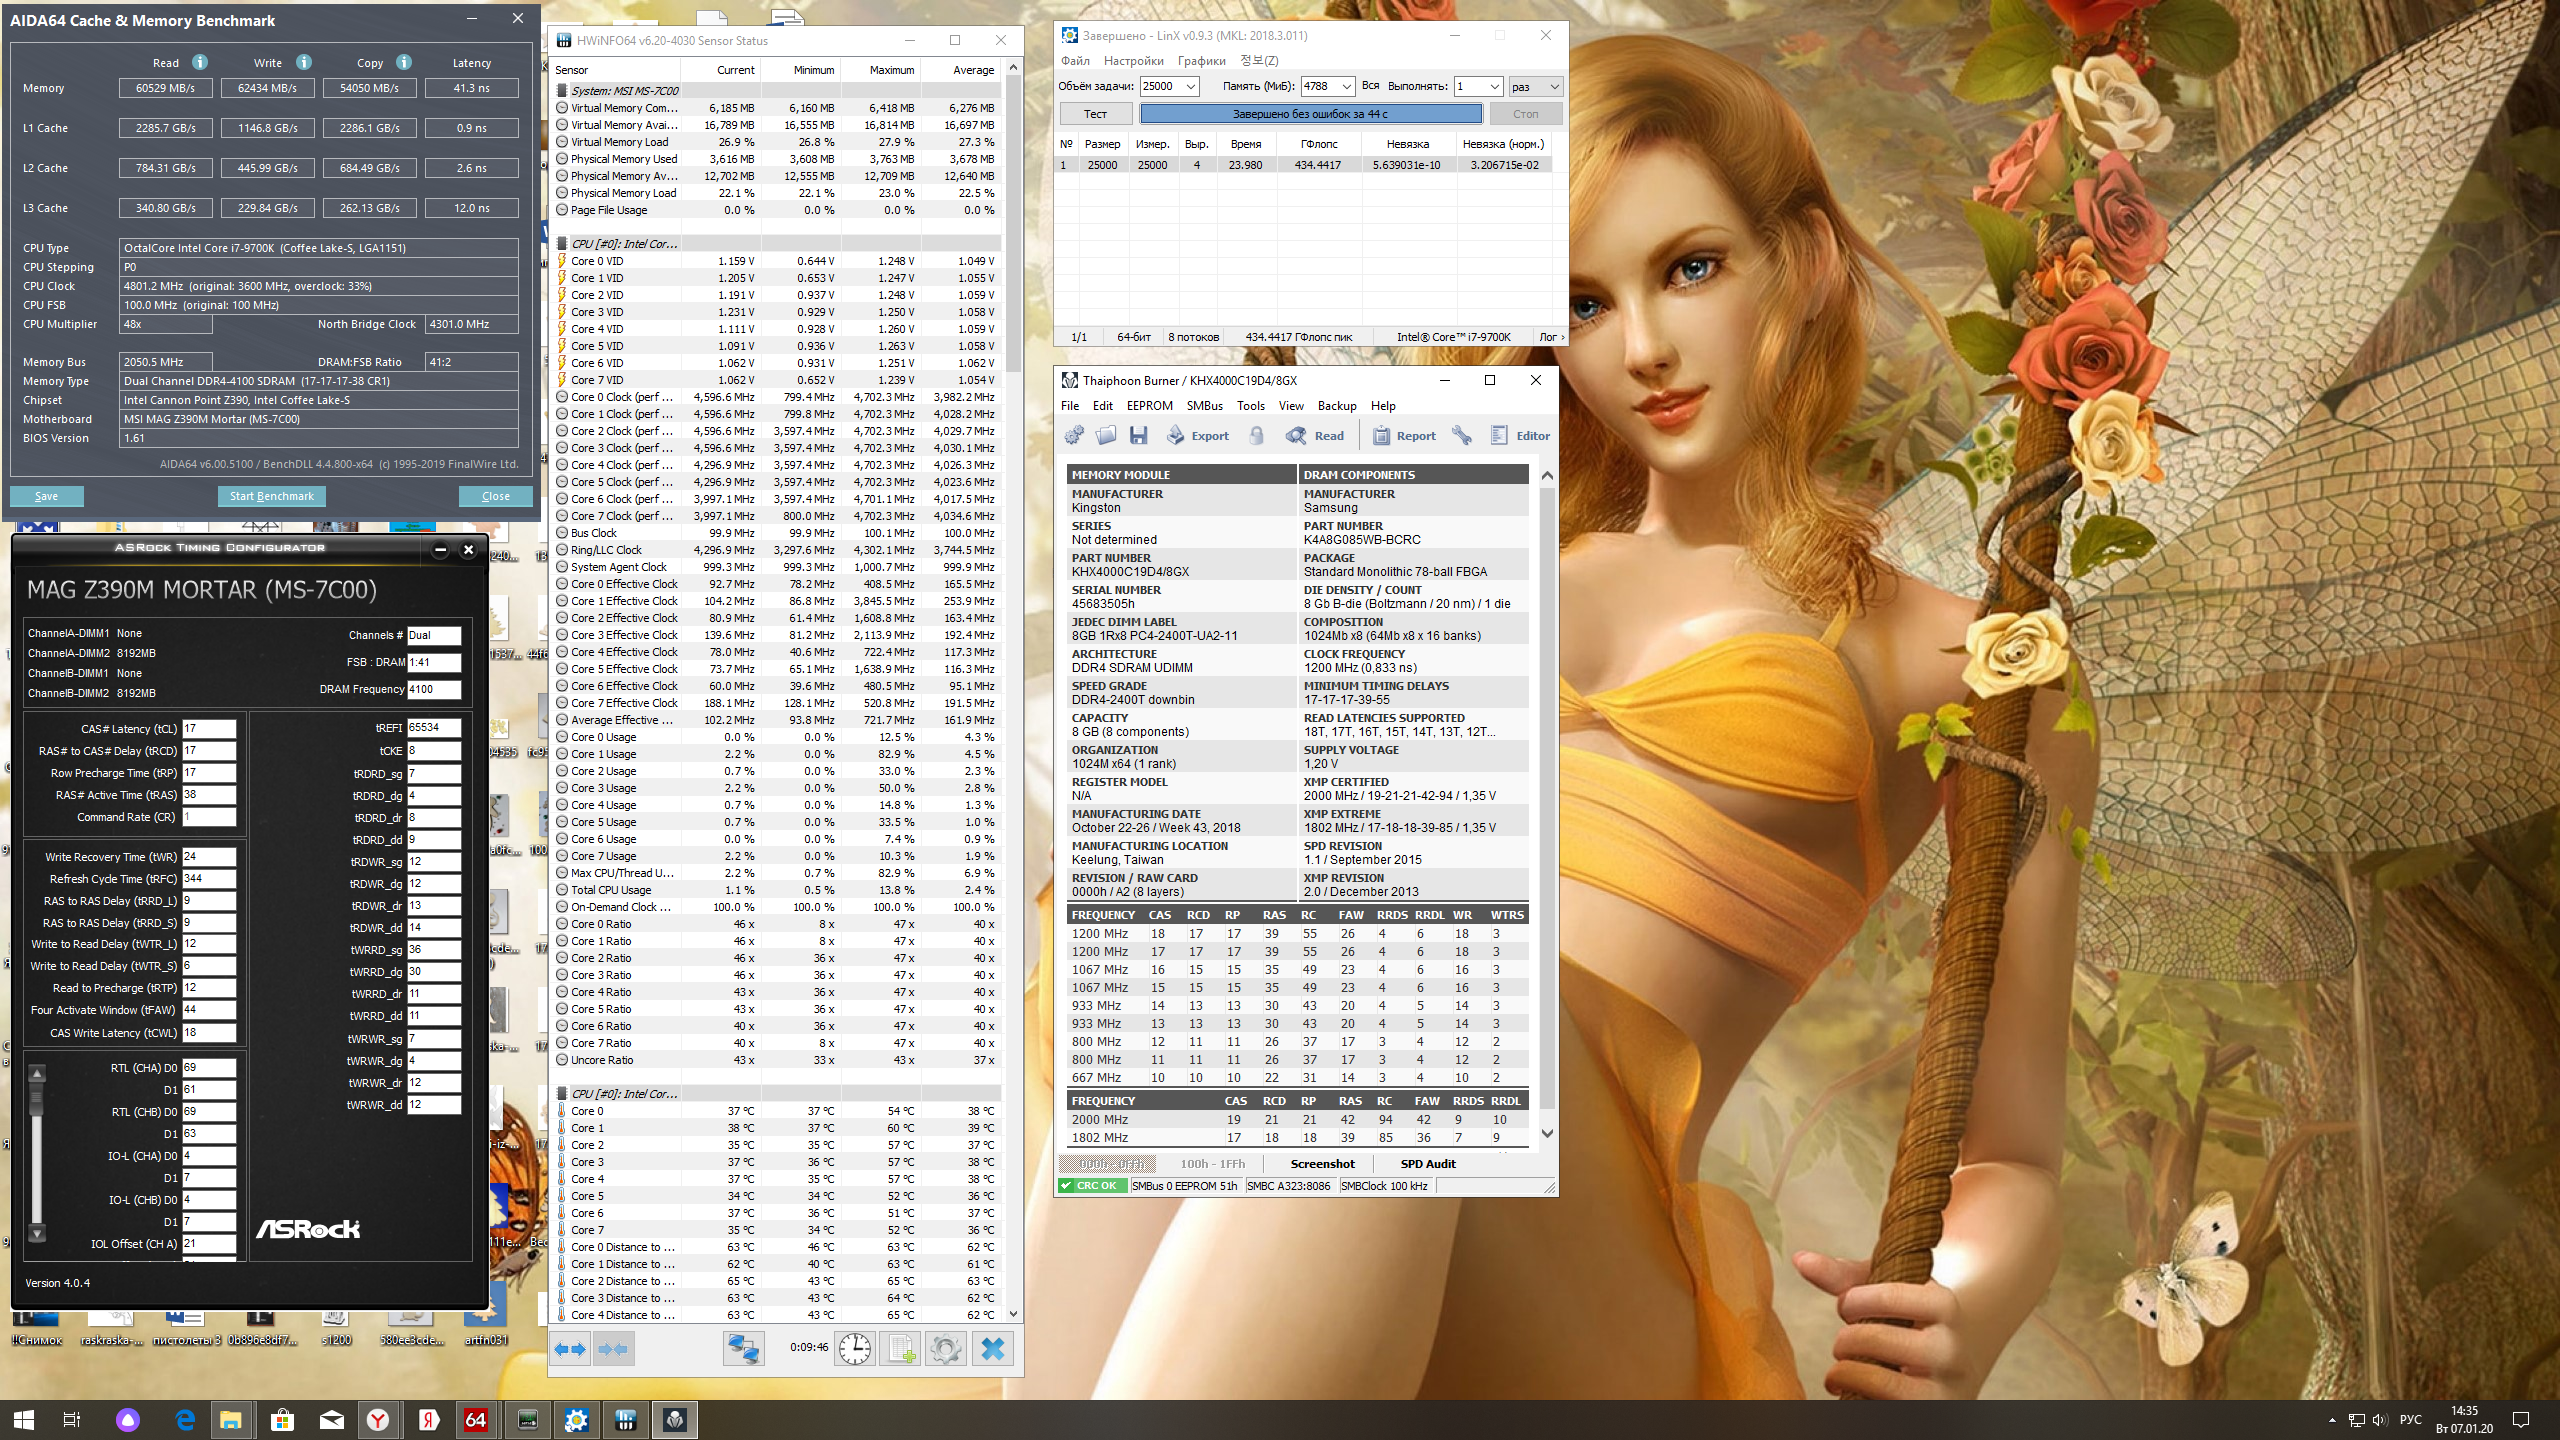The height and width of the screenshot is (1440, 2560).
Task: Open HWiNFO sensor settings gear icon
Action: [945, 1349]
